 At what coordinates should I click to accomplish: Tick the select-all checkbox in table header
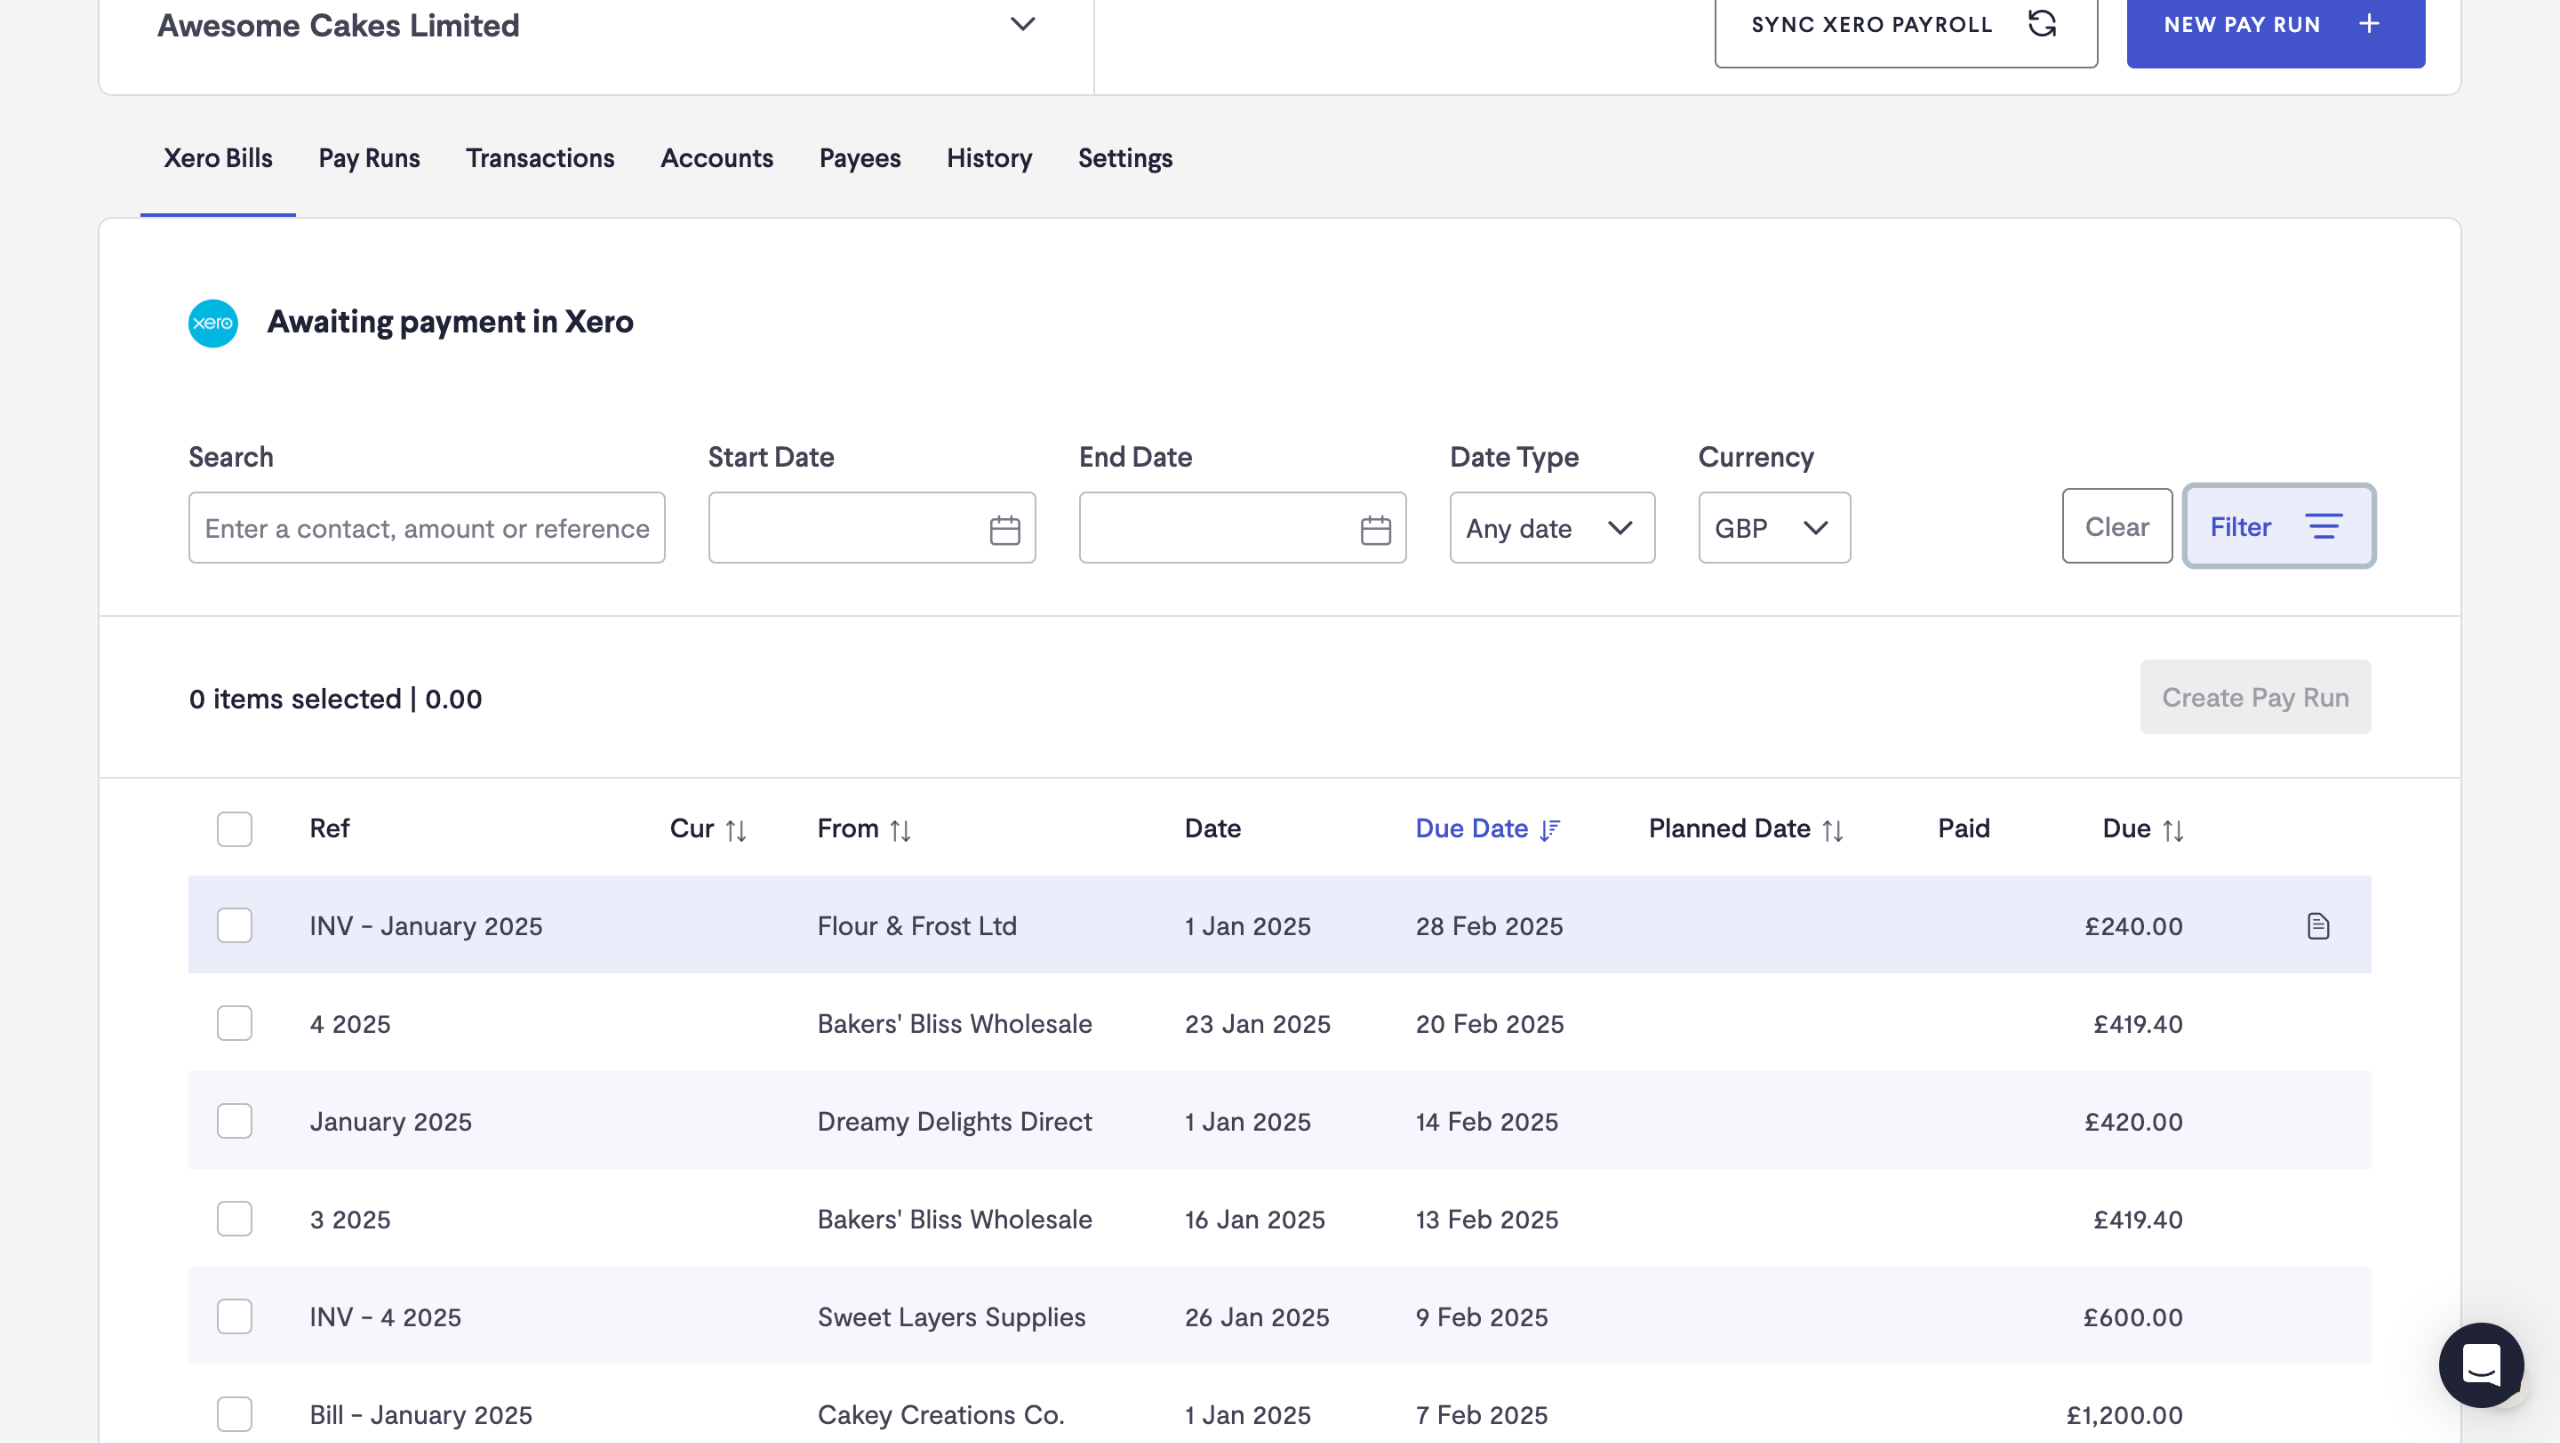click(x=234, y=829)
